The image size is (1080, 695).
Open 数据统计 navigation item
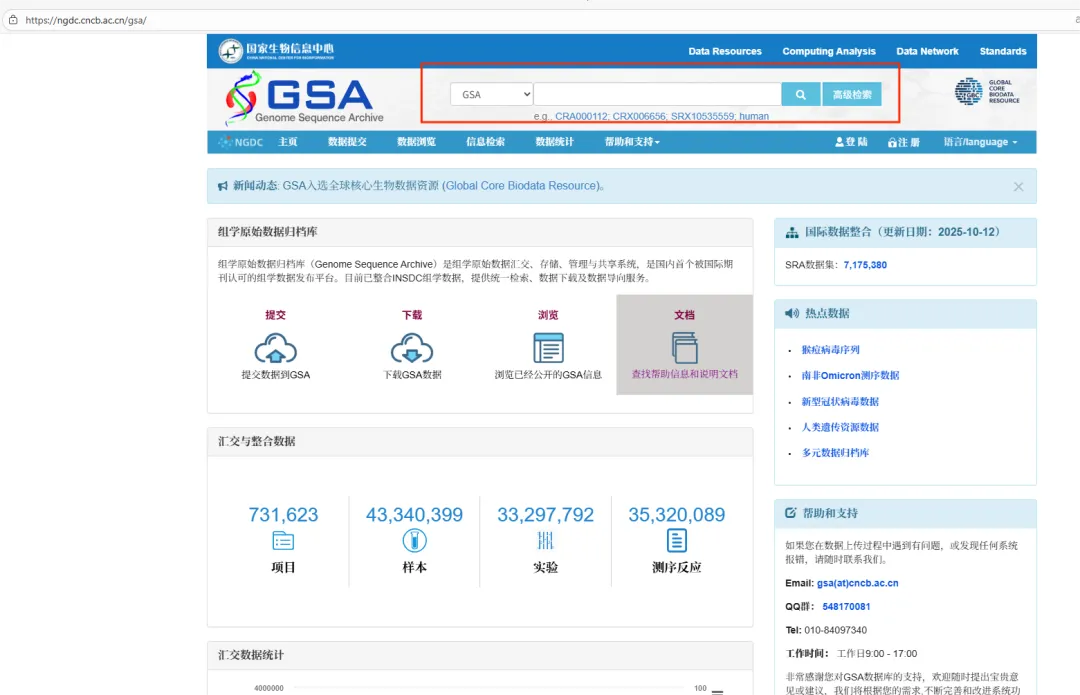tap(554, 142)
